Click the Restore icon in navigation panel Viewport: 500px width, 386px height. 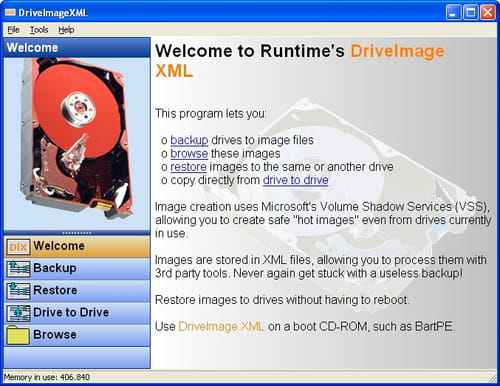click(18, 291)
